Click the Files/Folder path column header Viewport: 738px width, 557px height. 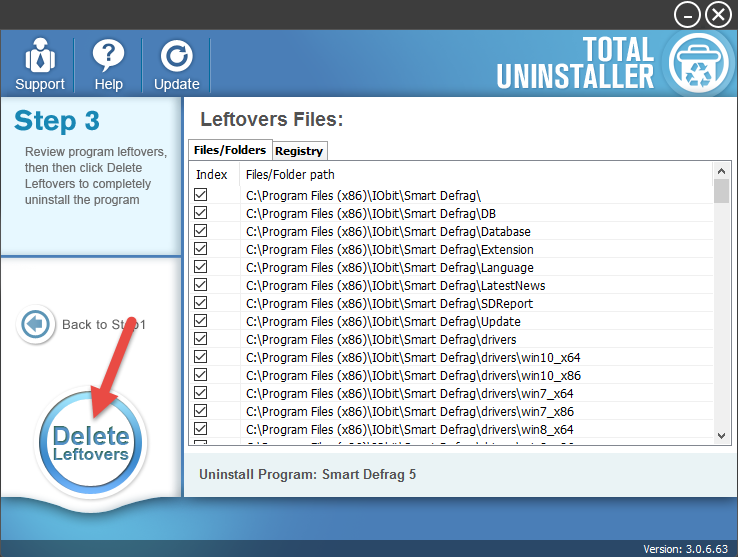pos(290,175)
